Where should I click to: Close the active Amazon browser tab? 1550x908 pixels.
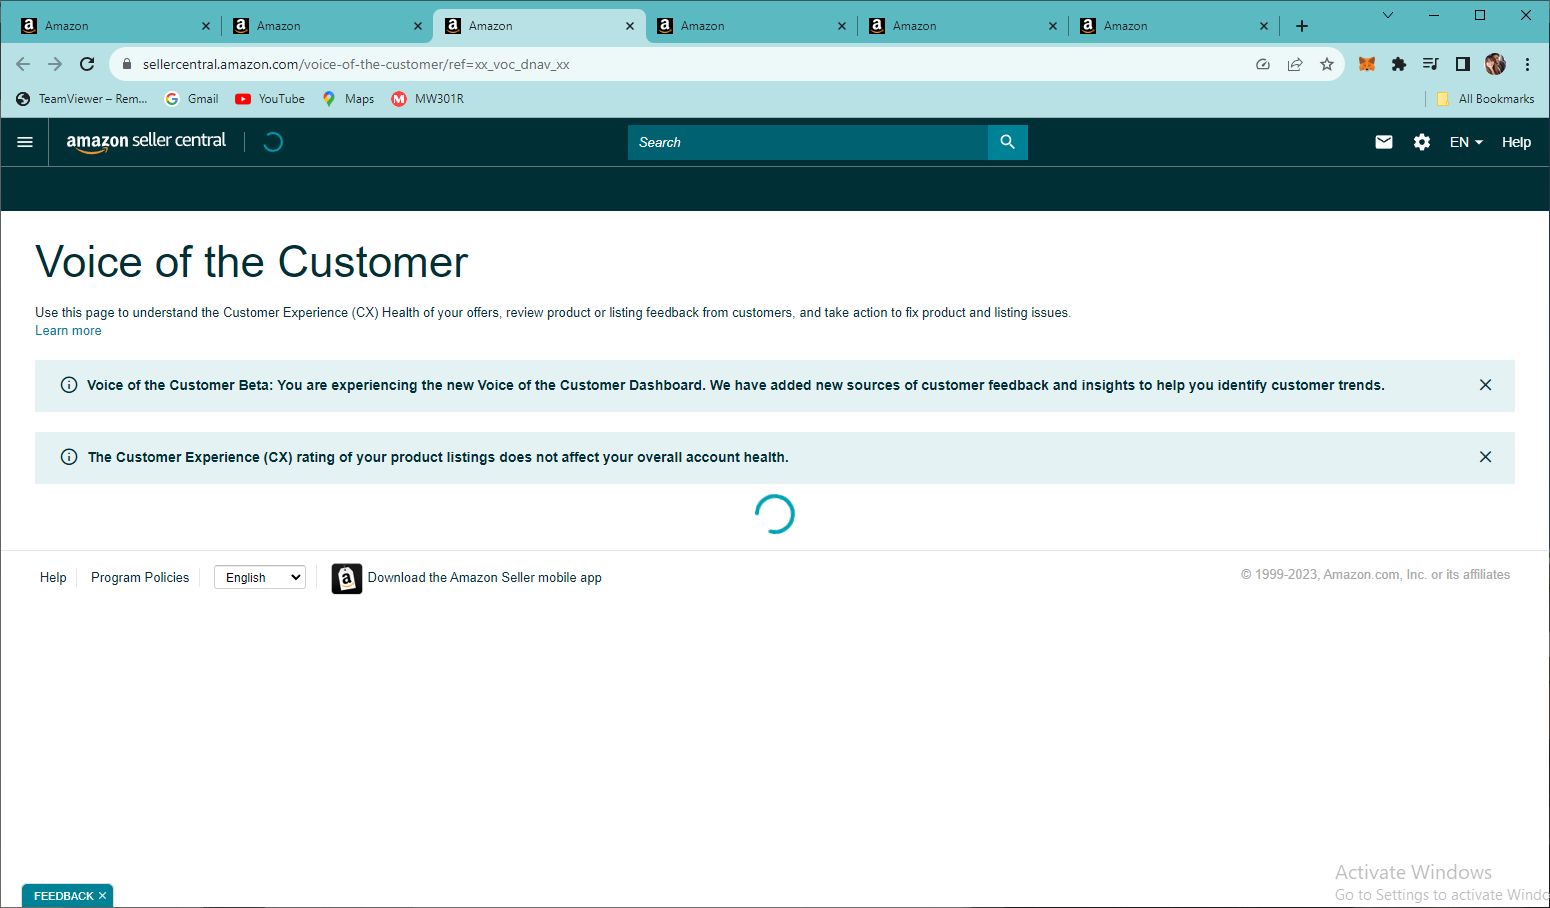630,26
